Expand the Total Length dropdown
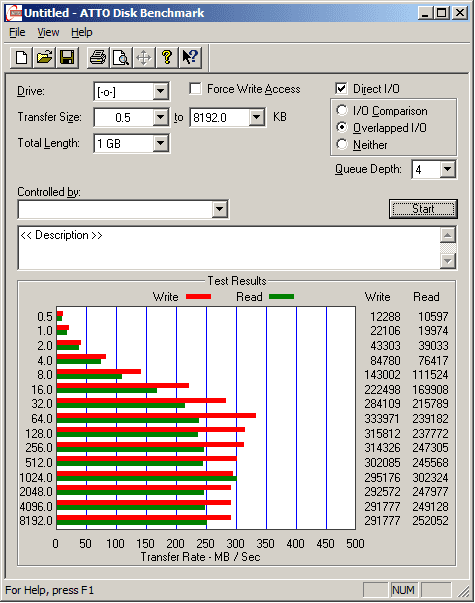475x603 pixels. 160,143
